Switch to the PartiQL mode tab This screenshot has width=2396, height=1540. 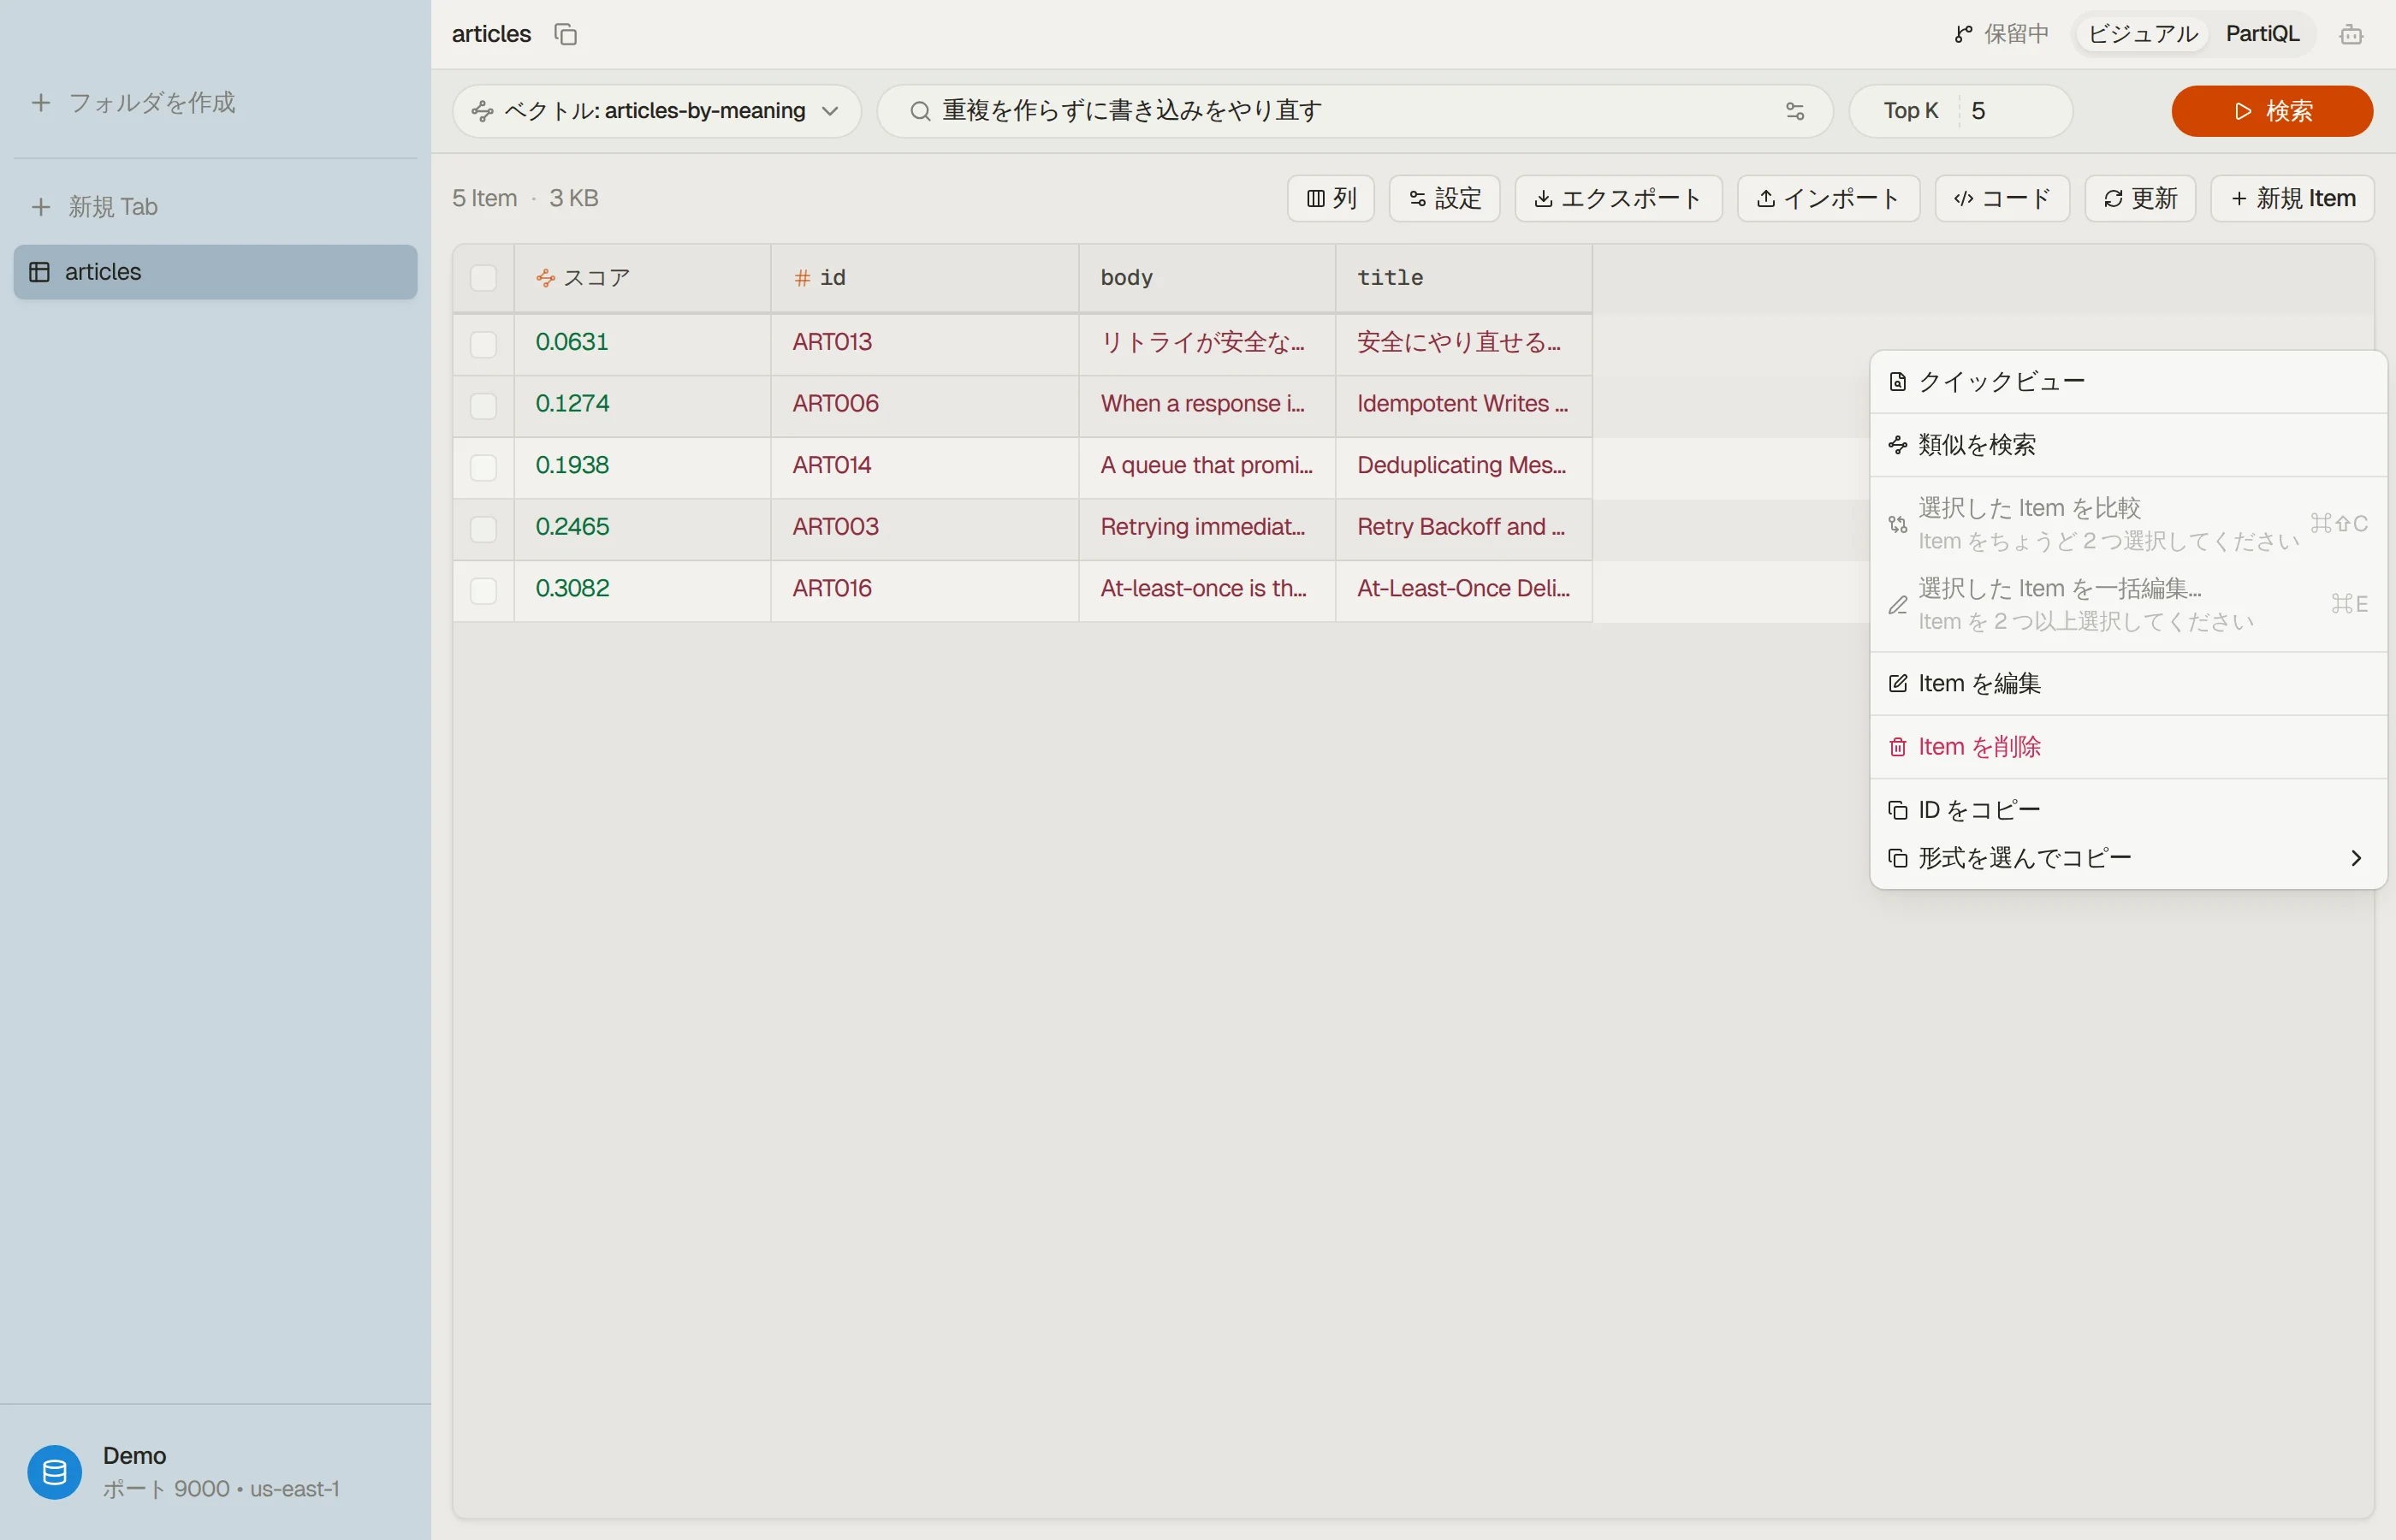pyautogui.click(x=2262, y=34)
